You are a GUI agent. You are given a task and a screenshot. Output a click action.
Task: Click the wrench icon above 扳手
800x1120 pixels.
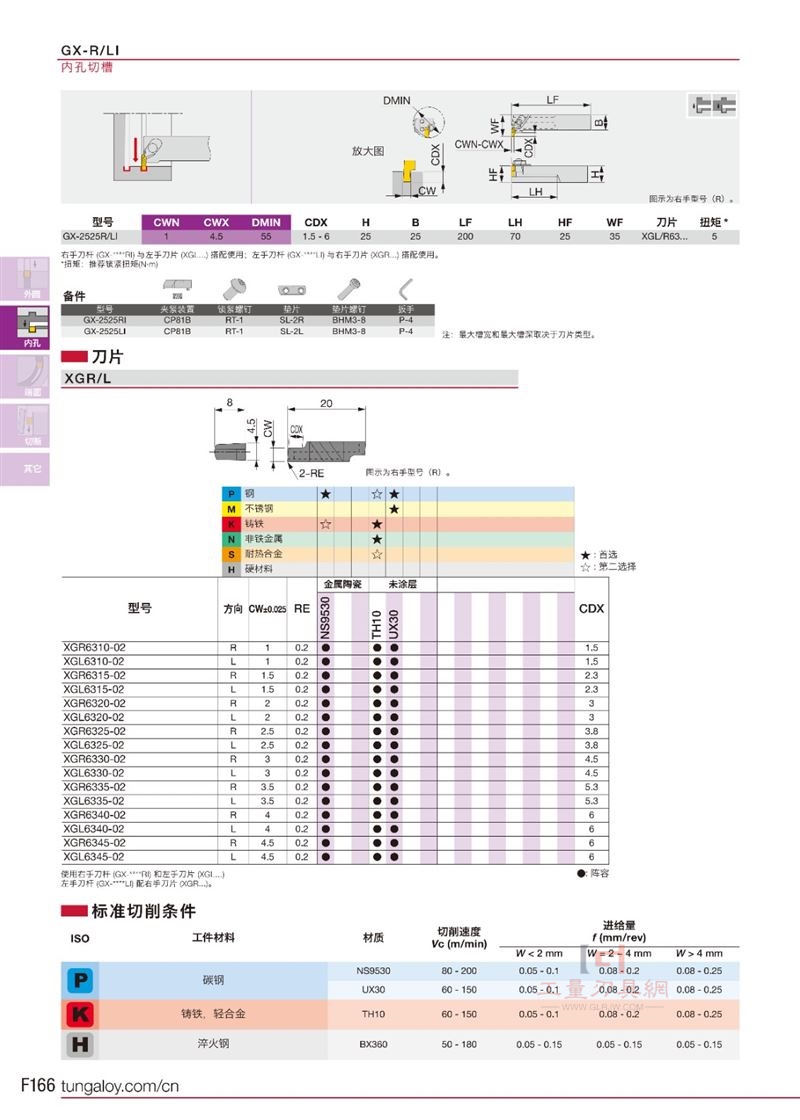click(x=406, y=289)
